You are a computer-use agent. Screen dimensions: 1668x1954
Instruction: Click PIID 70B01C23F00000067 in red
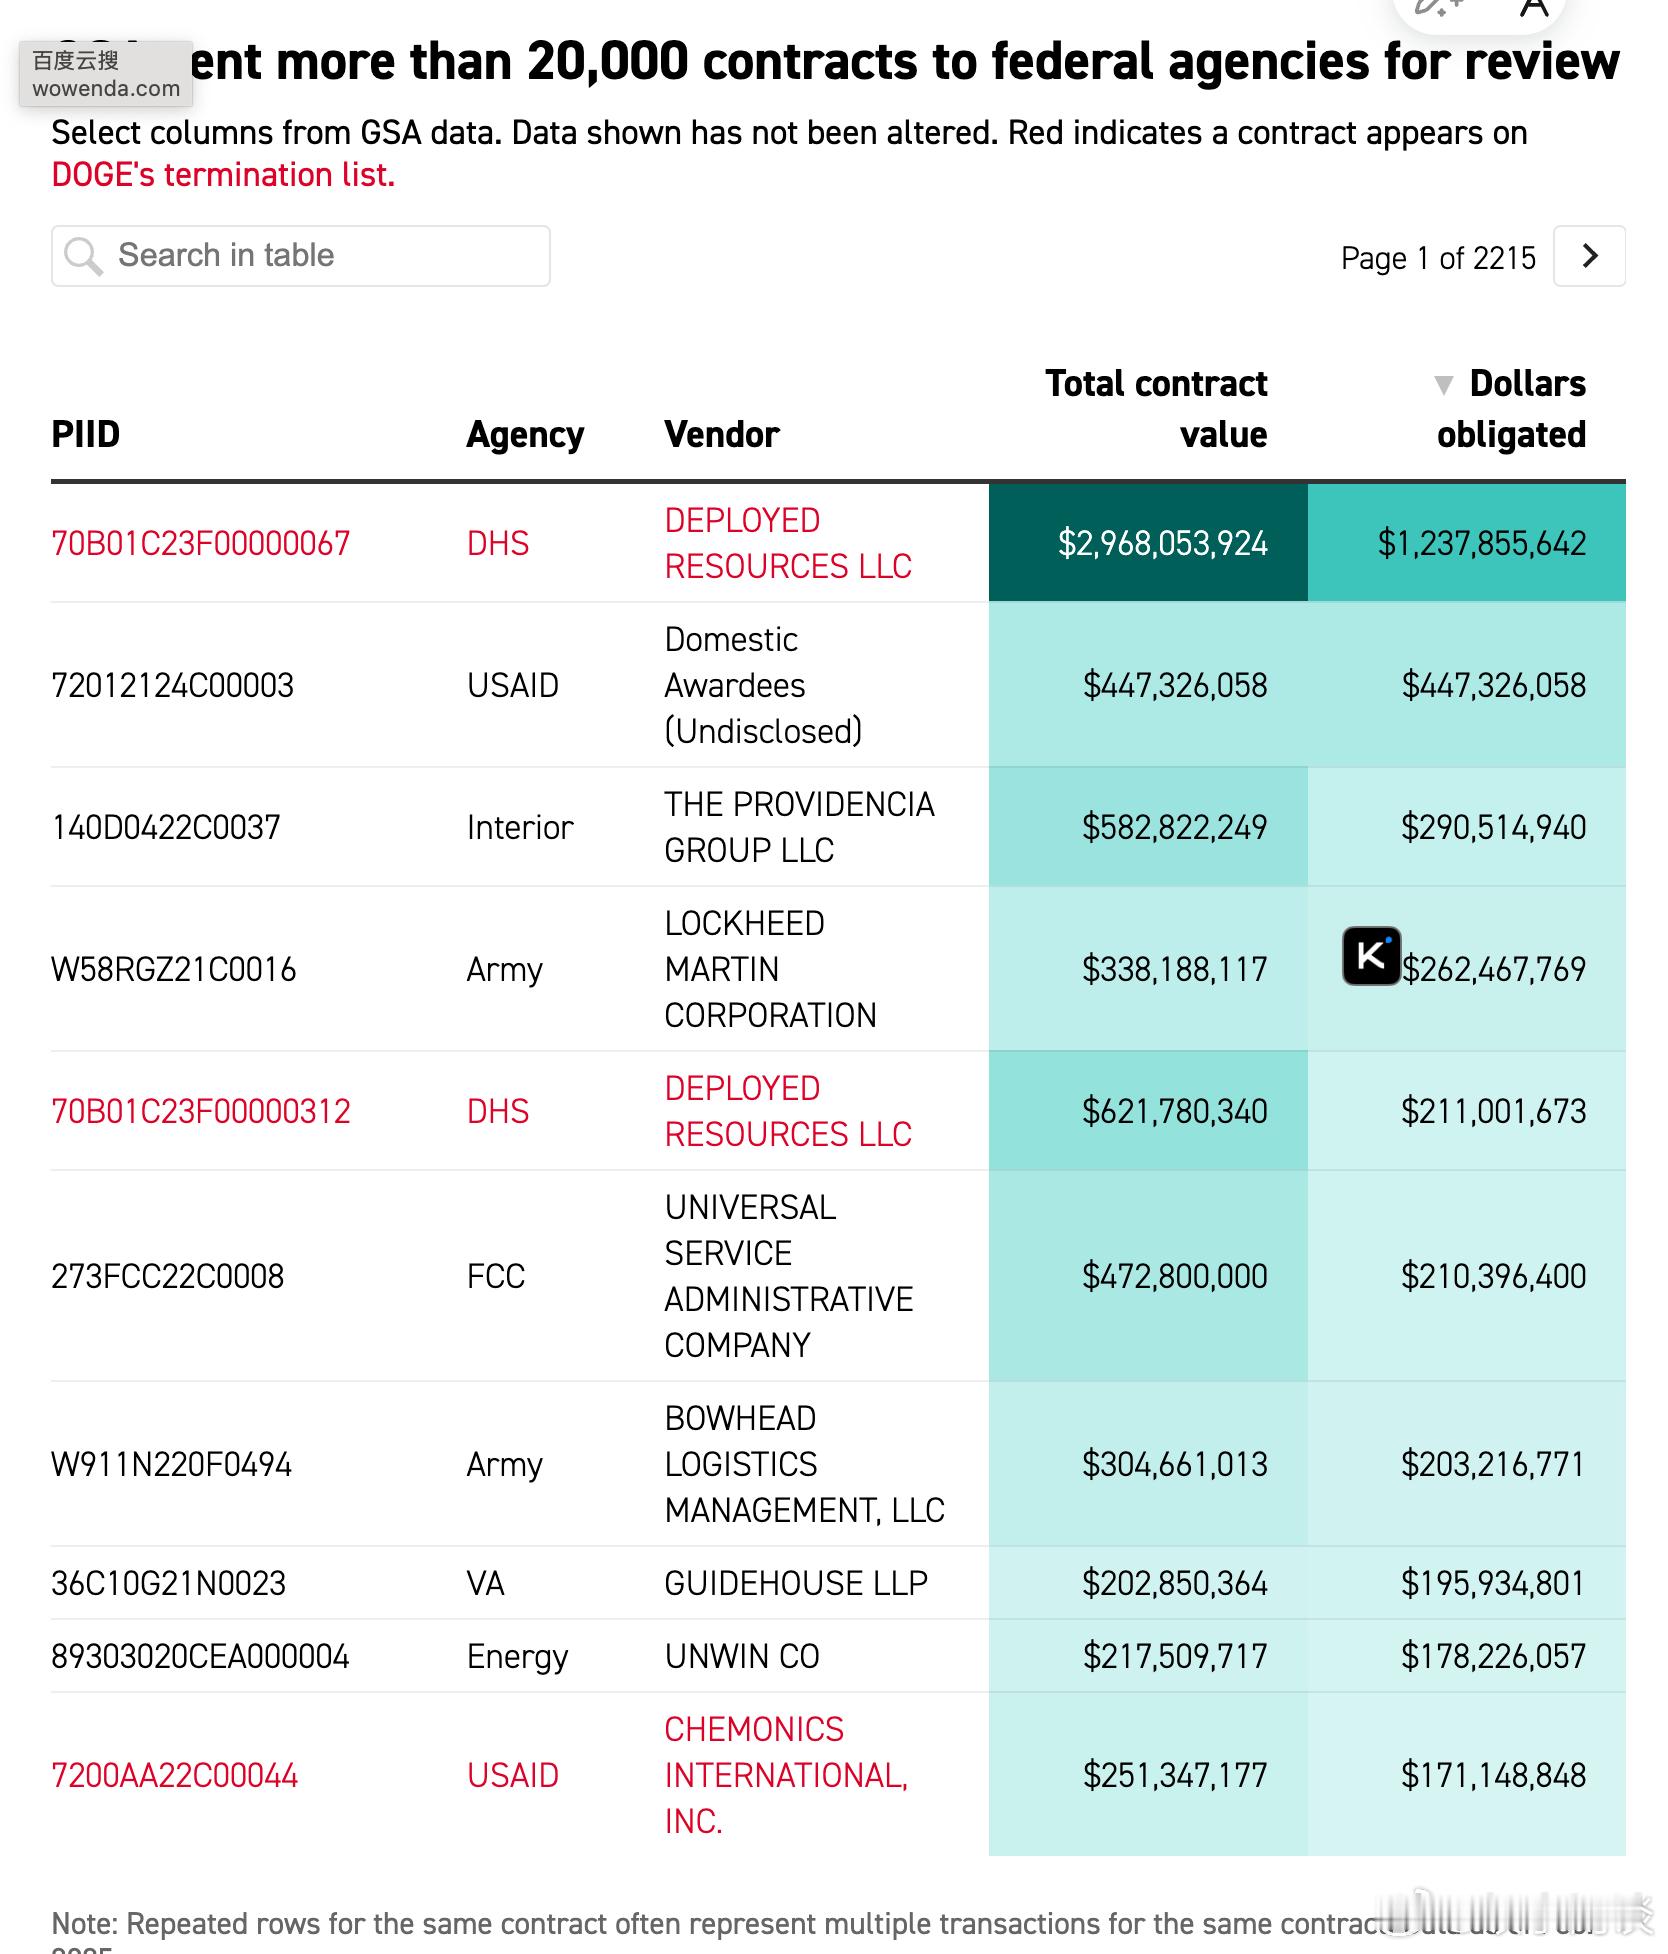pos(201,543)
